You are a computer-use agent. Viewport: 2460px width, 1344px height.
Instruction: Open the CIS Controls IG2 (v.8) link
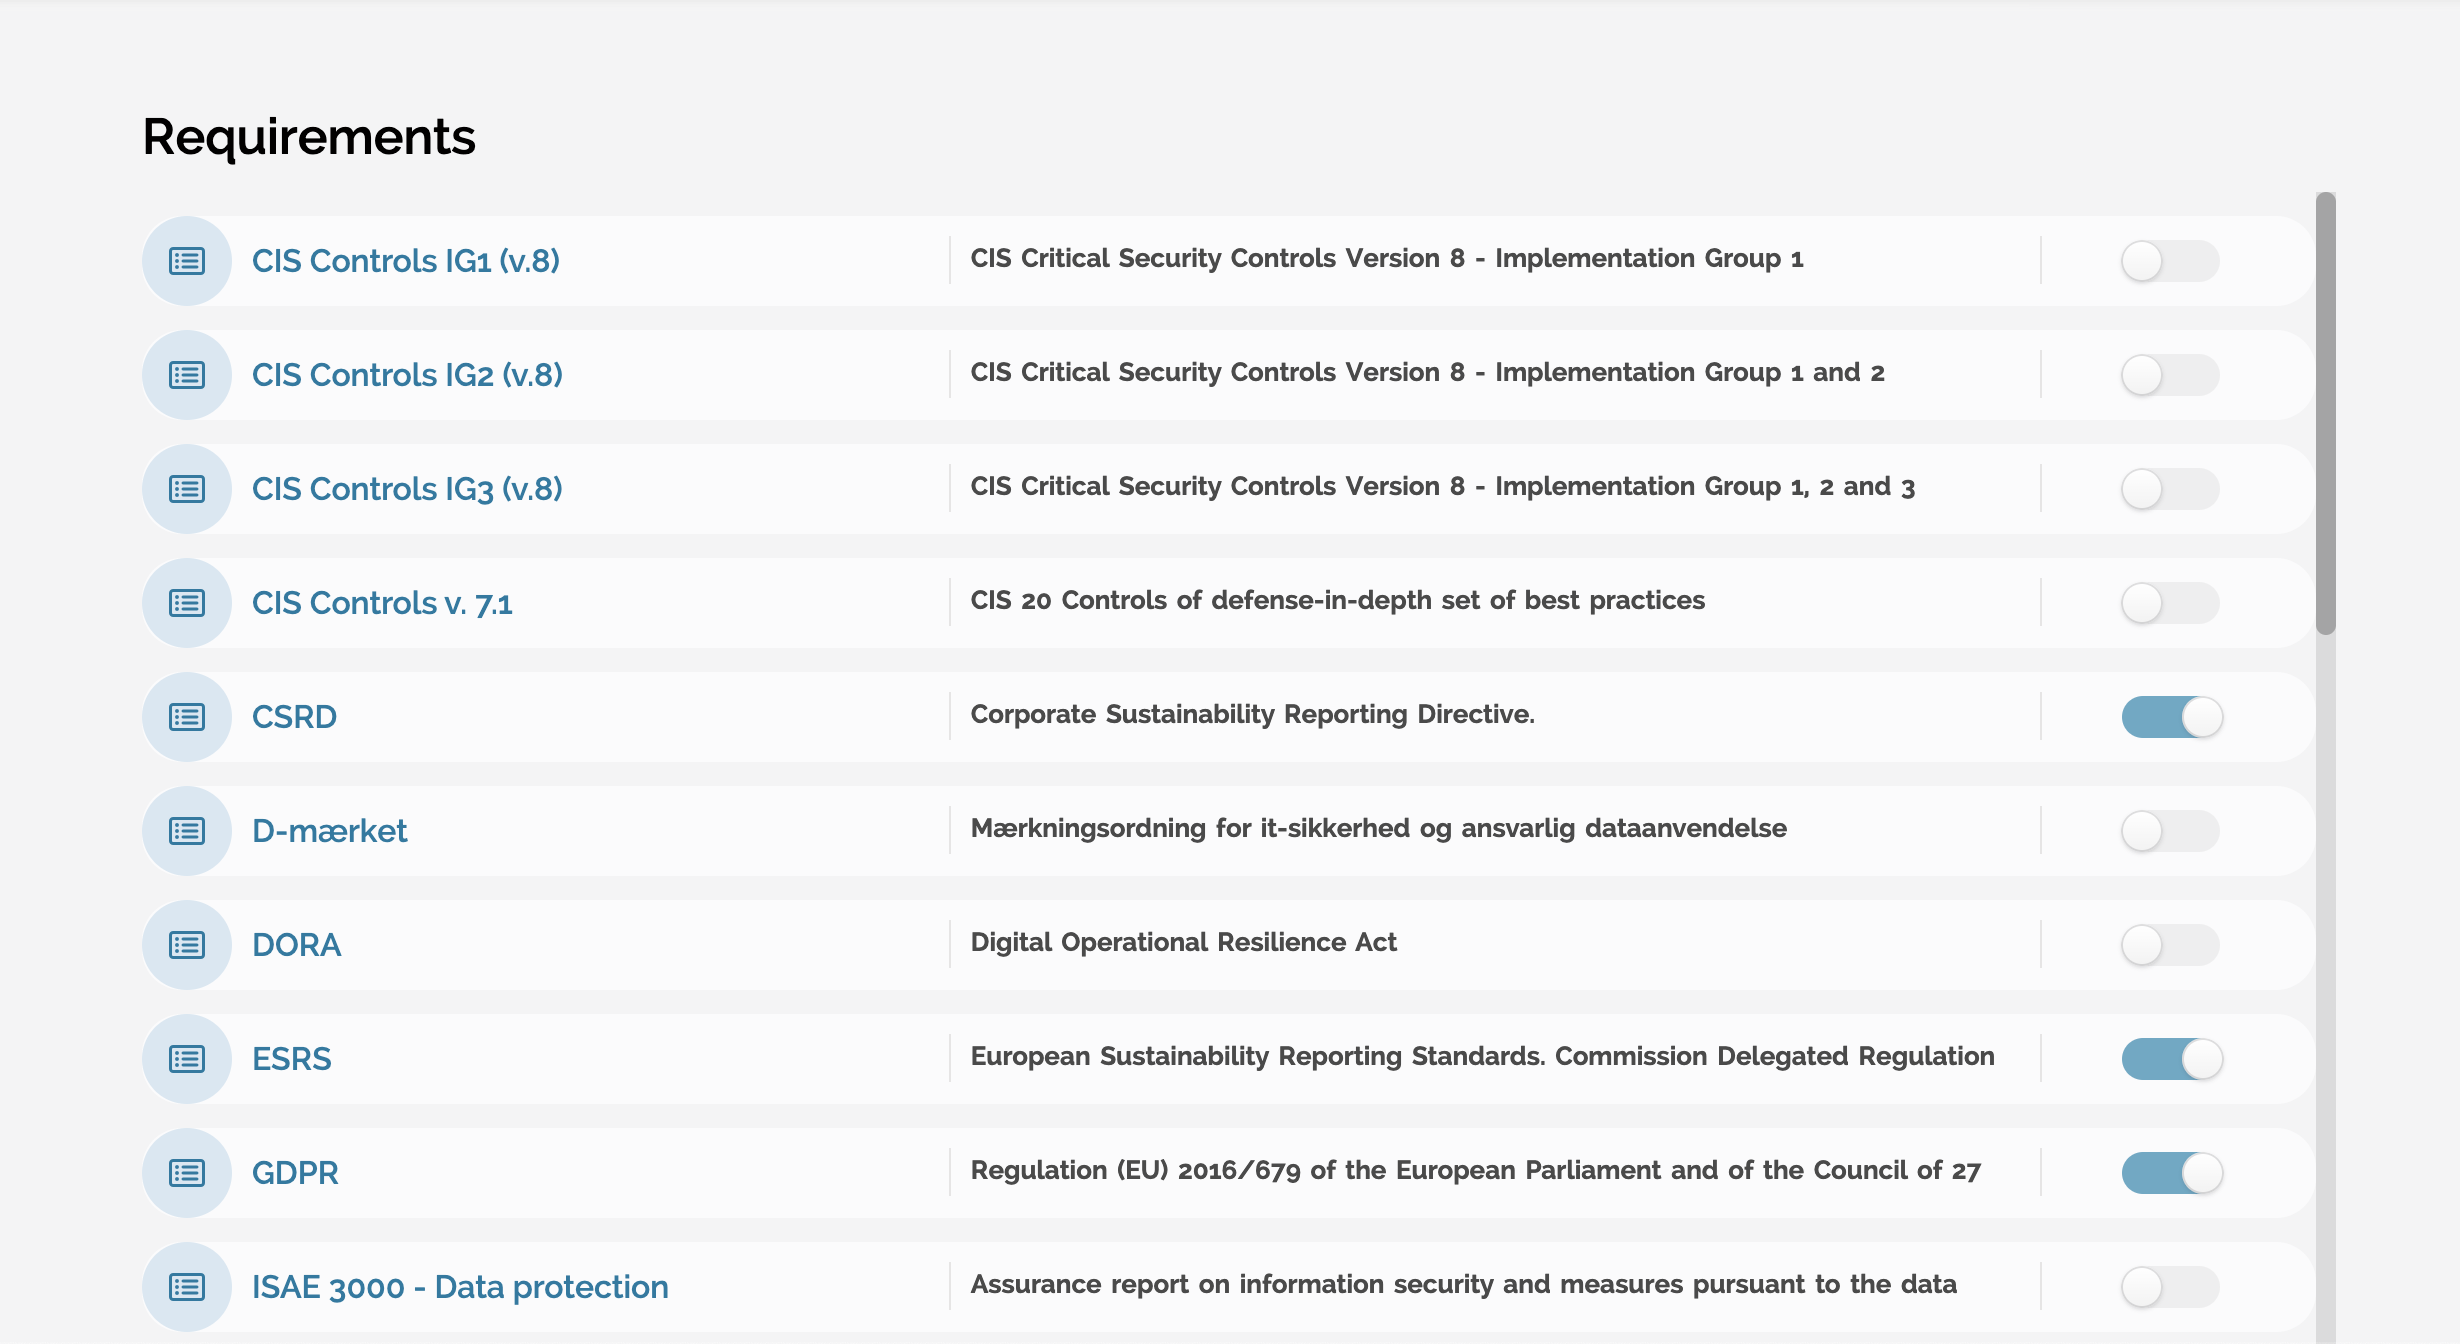(x=407, y=375)
